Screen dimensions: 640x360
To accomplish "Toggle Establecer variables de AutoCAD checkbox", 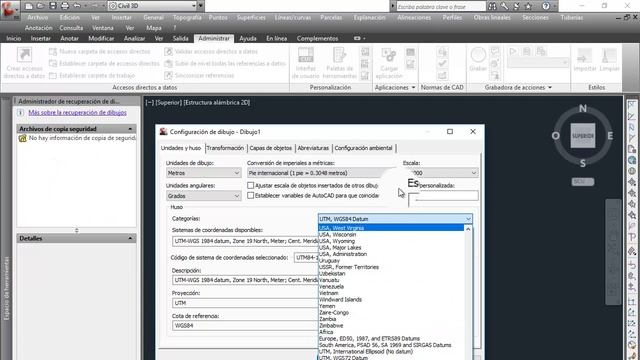I will [x=251, y=196].
